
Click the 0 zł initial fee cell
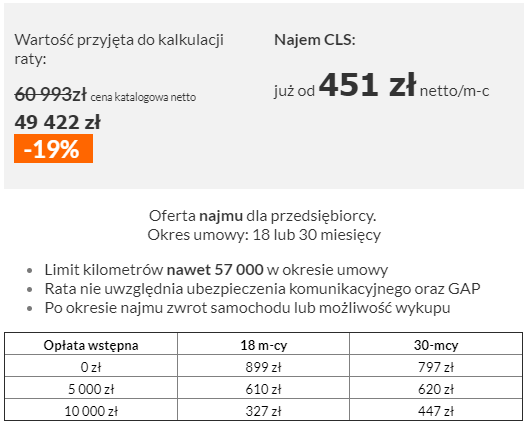pos(91,367)
